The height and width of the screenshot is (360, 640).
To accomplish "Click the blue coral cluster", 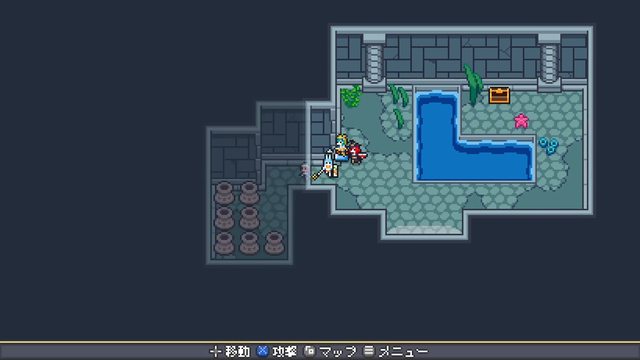I will (549, 146).
